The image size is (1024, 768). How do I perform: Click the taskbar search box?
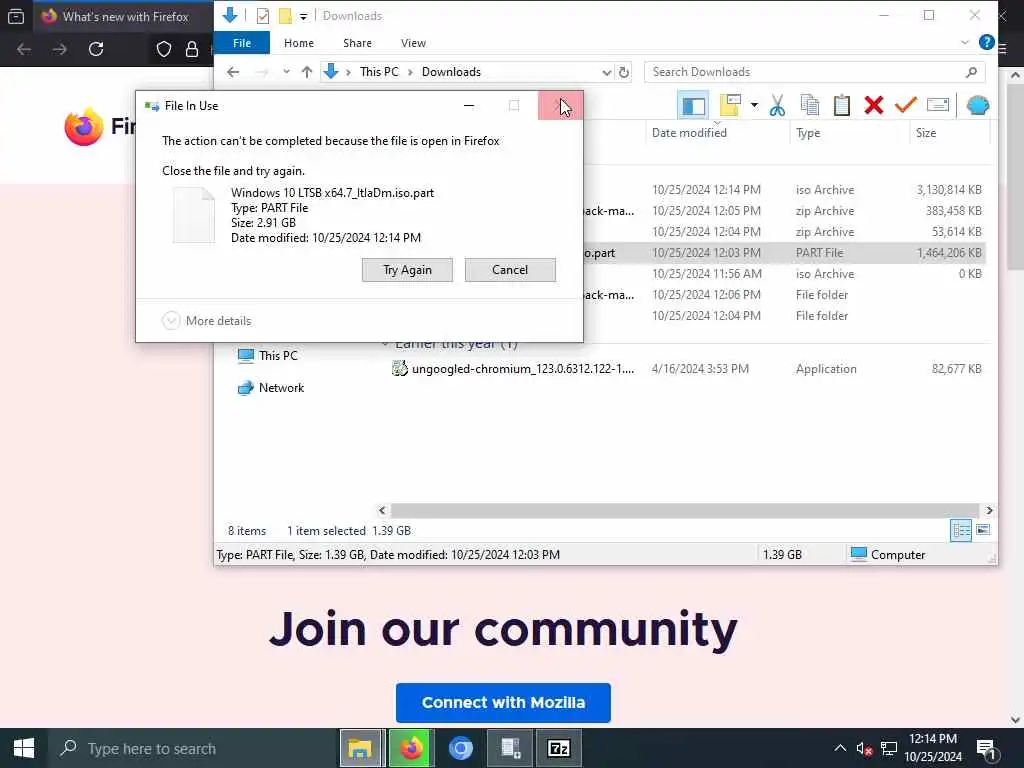[192, 748]
